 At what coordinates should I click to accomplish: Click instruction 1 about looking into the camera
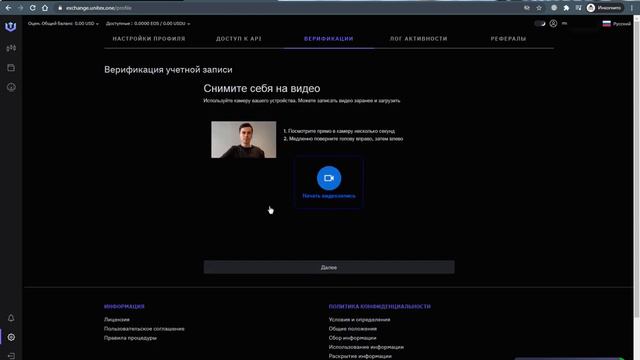(x=339, y=131)
